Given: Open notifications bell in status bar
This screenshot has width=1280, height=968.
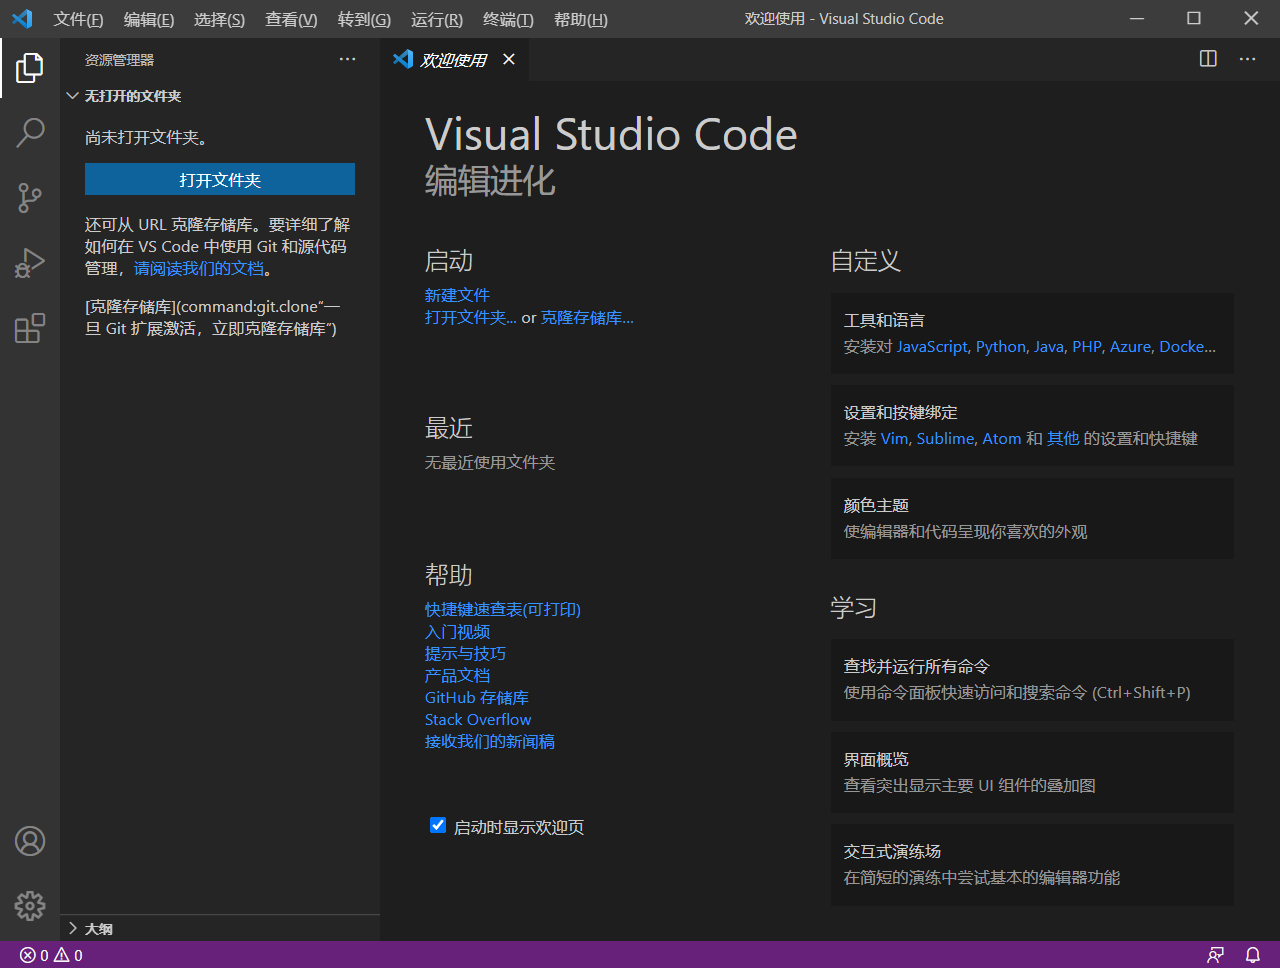Looking at the screenshot, I should click(1252, 955).
